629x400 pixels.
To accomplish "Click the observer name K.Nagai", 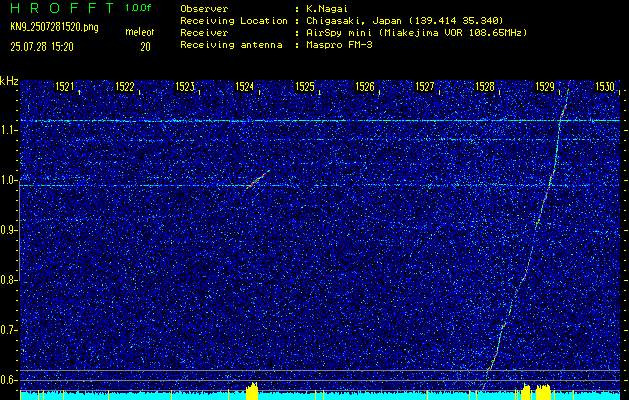I will pyautogui.click(x=326, y=9).
